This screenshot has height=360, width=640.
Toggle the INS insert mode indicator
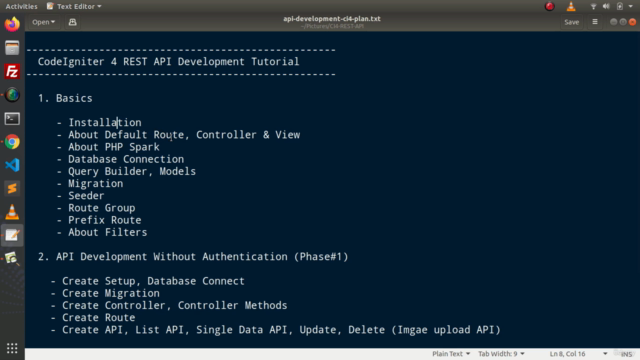626,354
